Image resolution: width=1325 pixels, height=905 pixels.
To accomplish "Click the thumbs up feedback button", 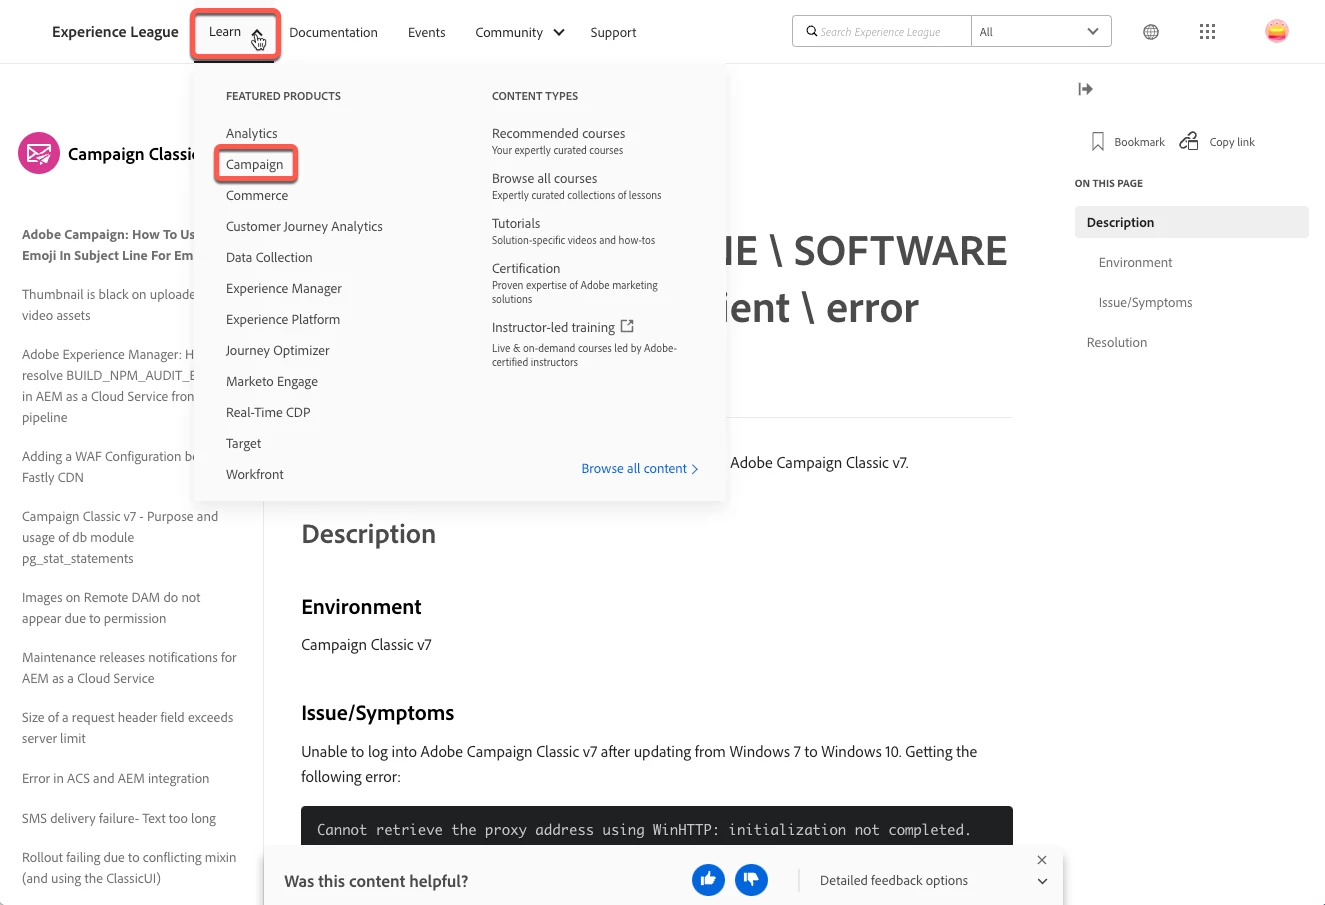I will 708,880.
